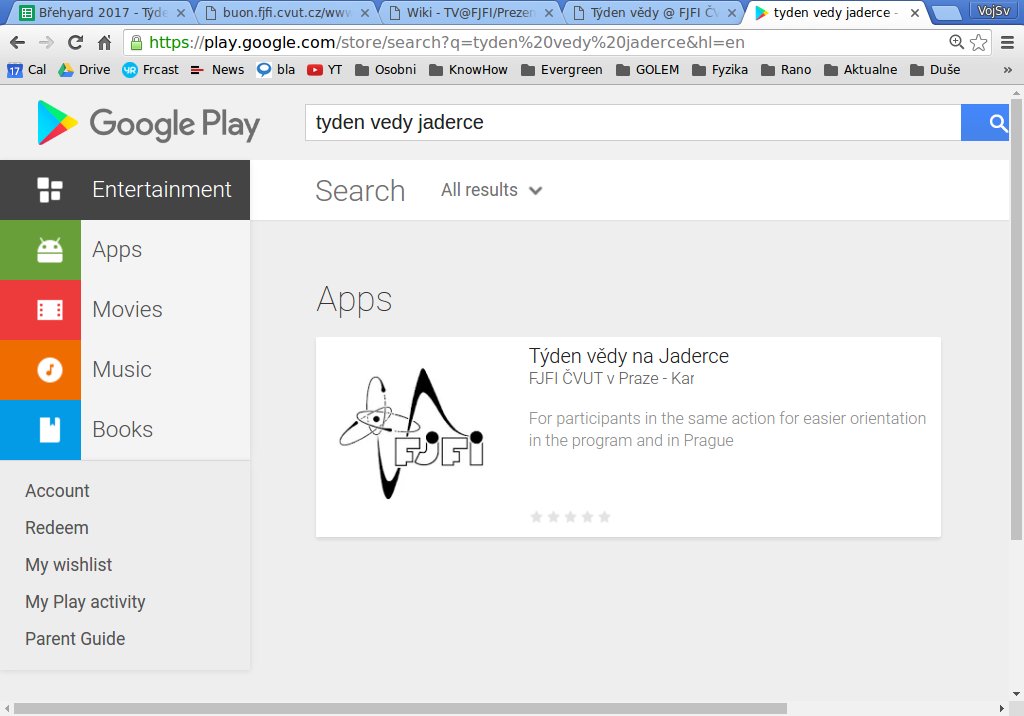Click the zoom magnifier icon in address bar
The image size is (1024, 716).
point(956,42)
